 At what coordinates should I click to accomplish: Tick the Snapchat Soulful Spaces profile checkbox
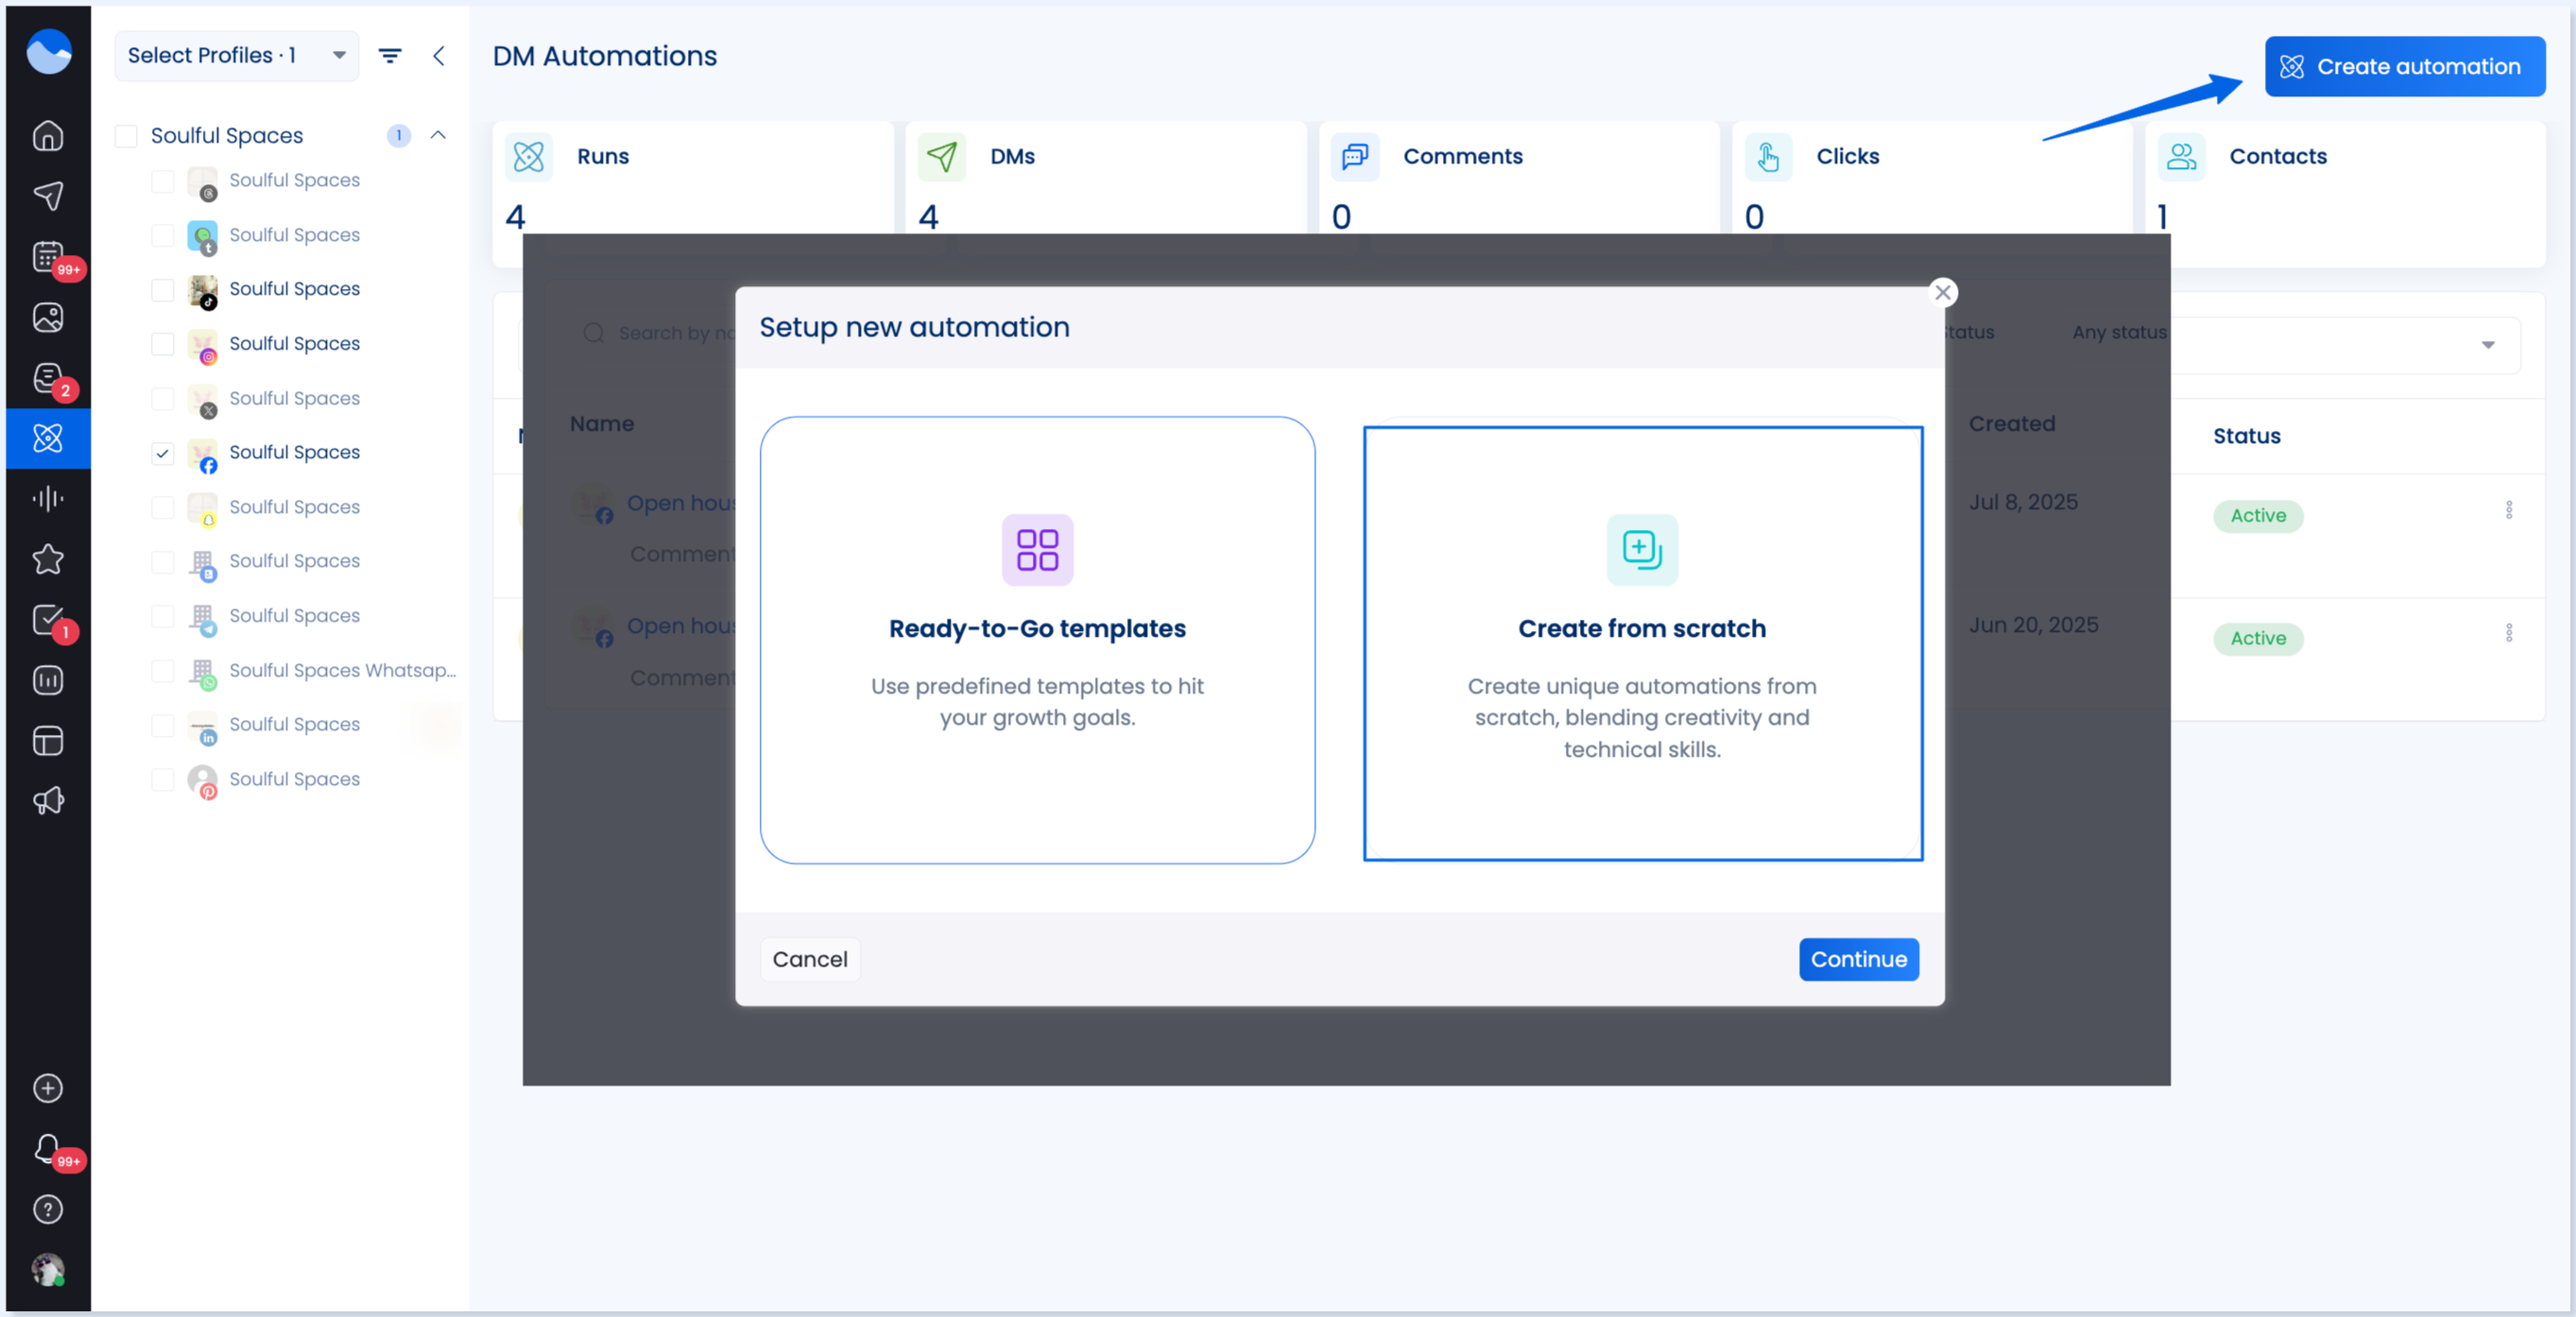(162, 508)
